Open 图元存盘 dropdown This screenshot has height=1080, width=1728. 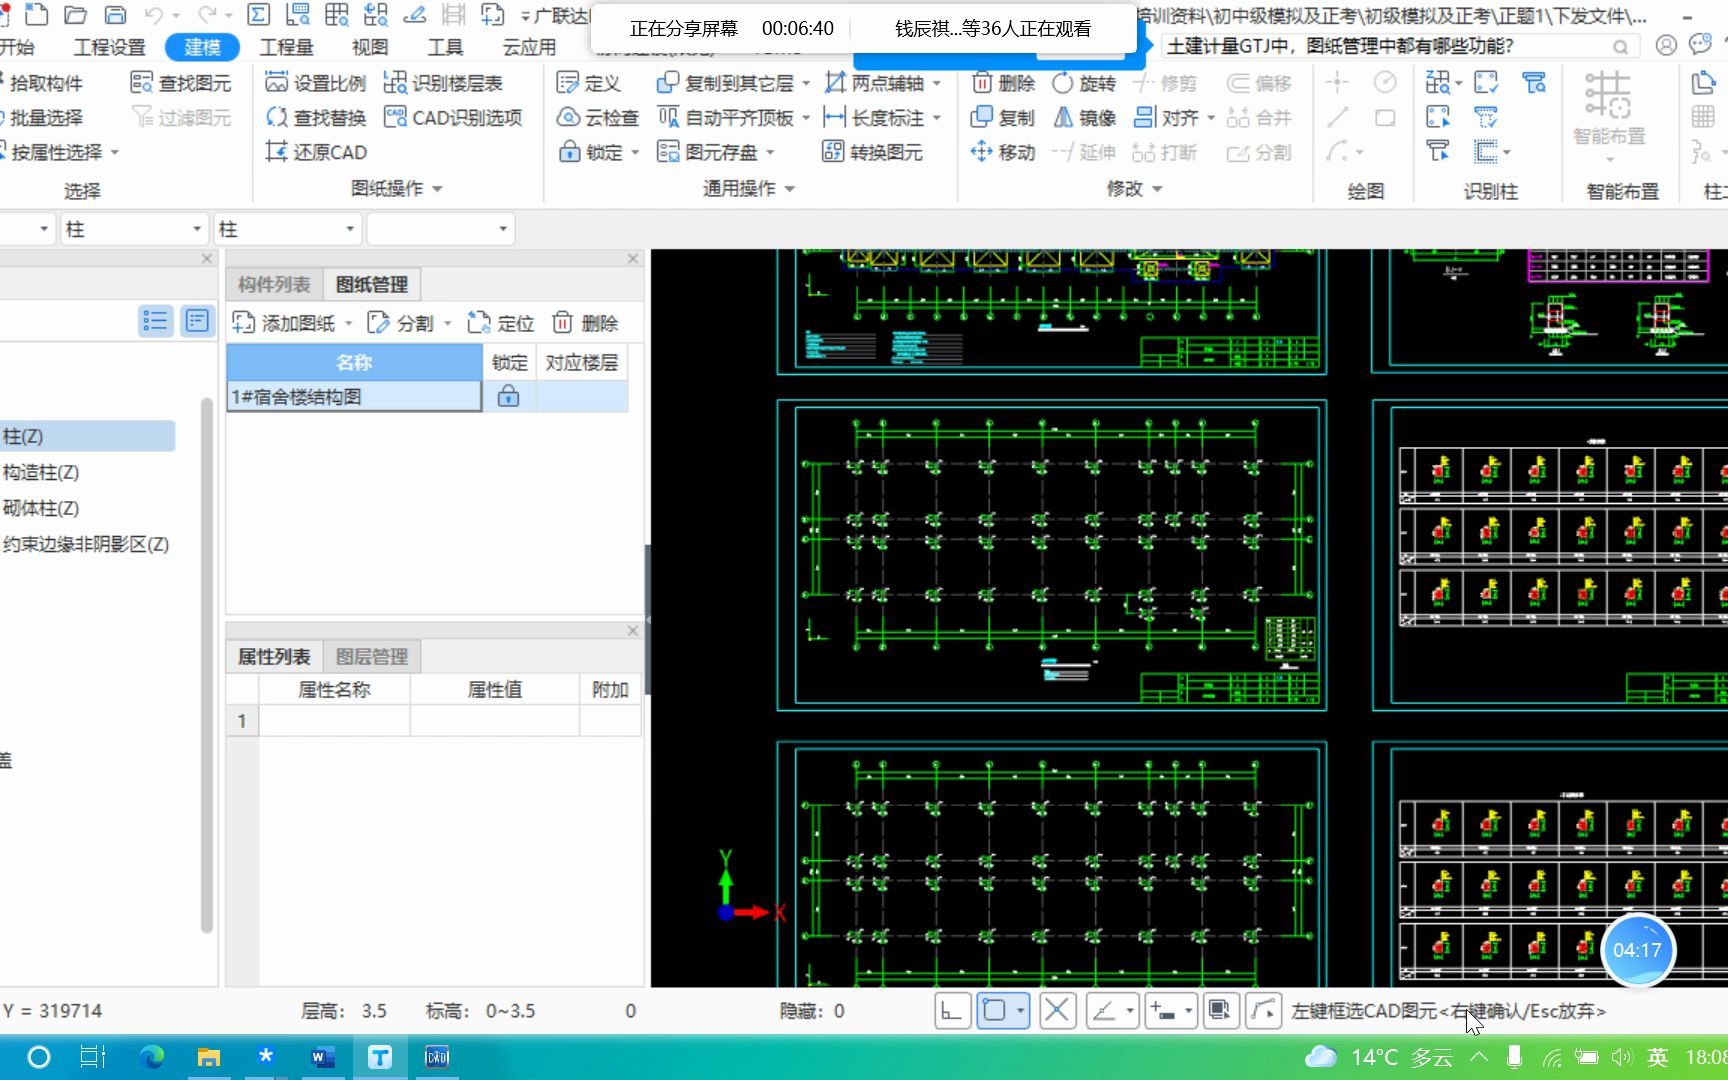(770, 153)
